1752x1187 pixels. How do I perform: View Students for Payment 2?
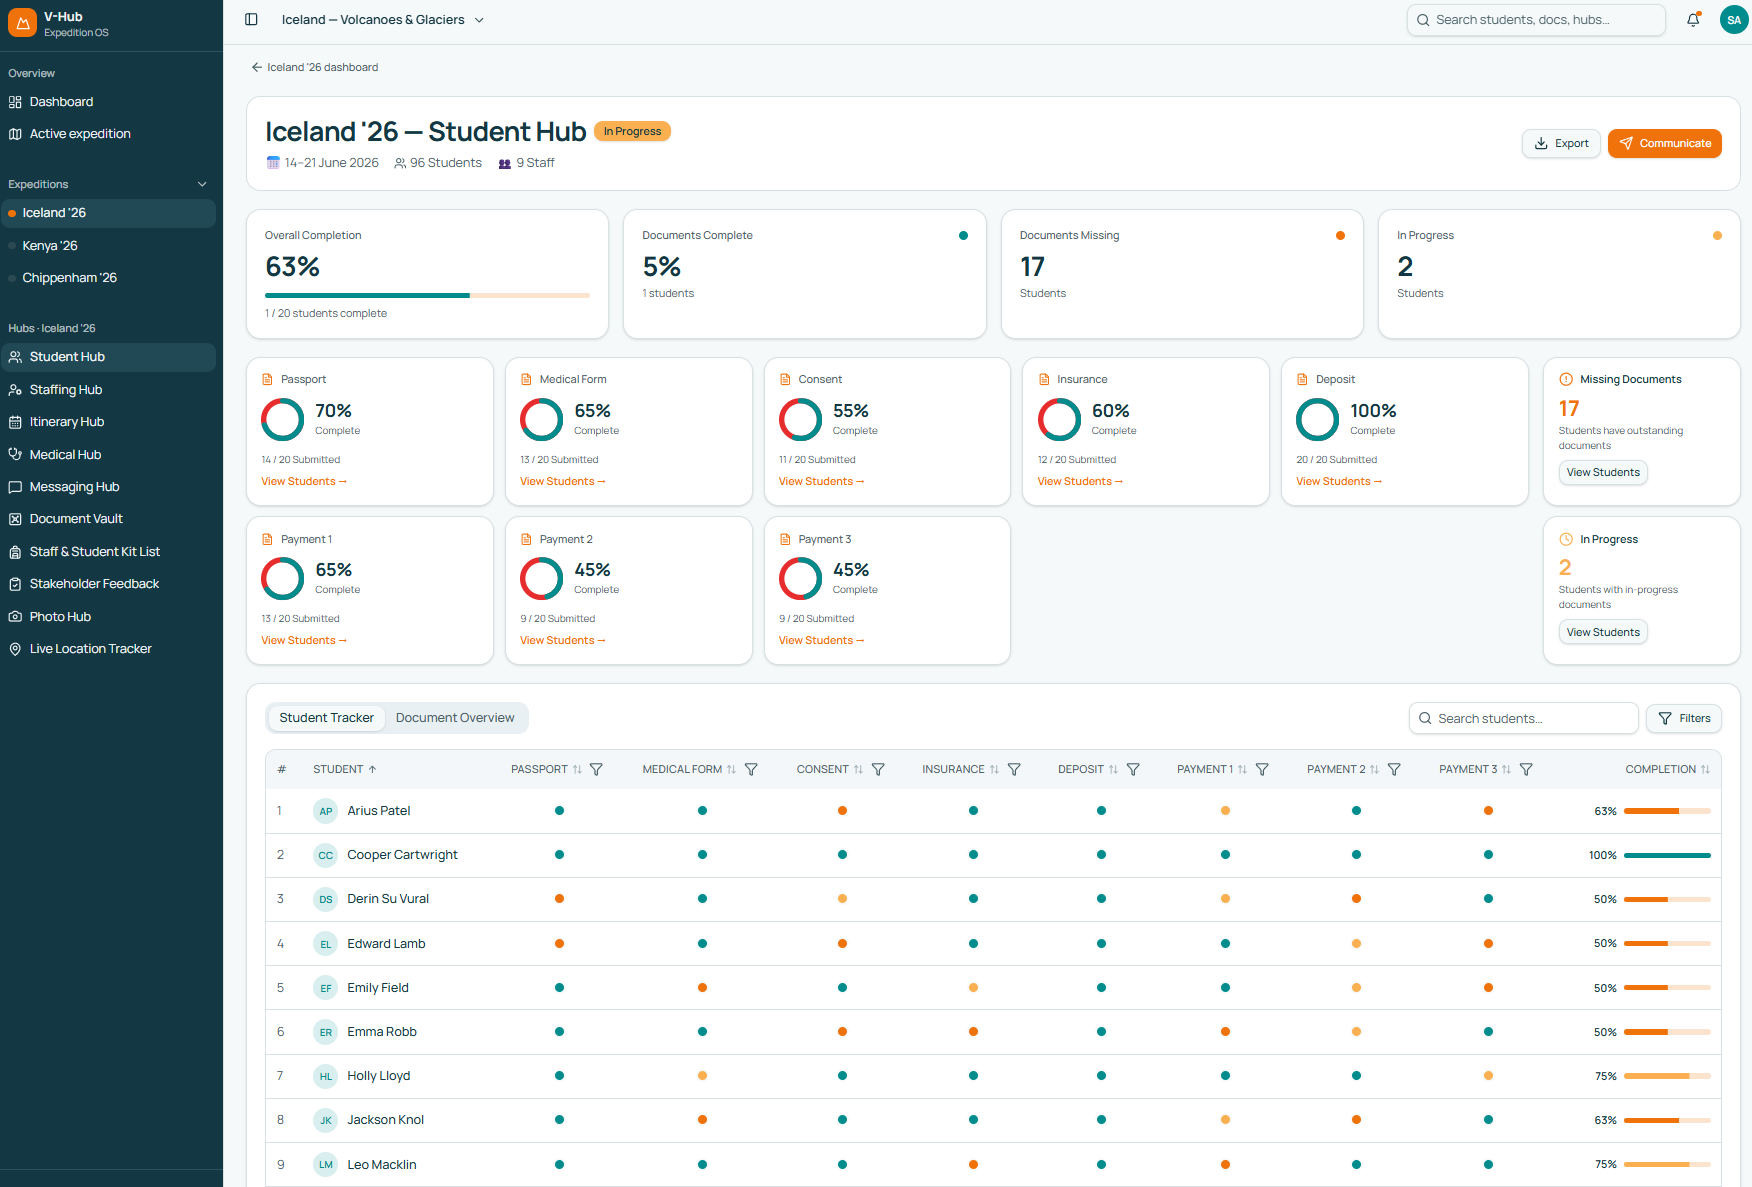[x=563, y=641]
